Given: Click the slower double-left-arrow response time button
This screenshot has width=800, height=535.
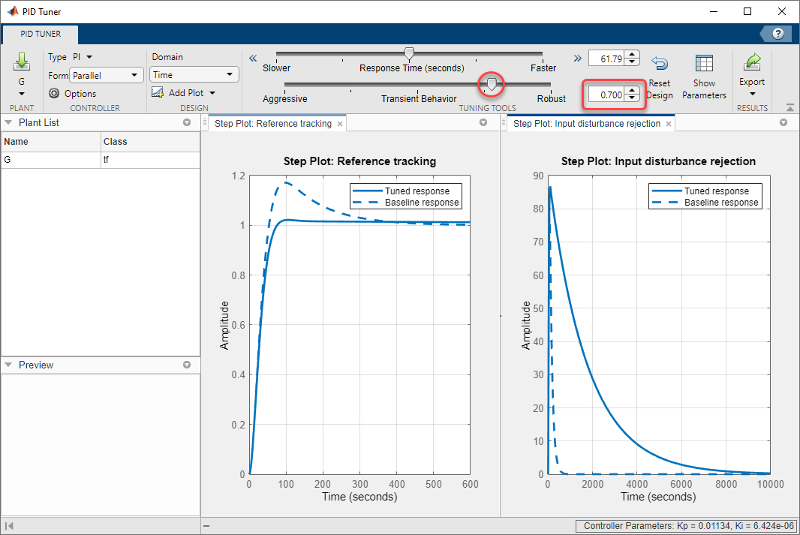Looking at the screenshot, I should [x=253, y=58].
